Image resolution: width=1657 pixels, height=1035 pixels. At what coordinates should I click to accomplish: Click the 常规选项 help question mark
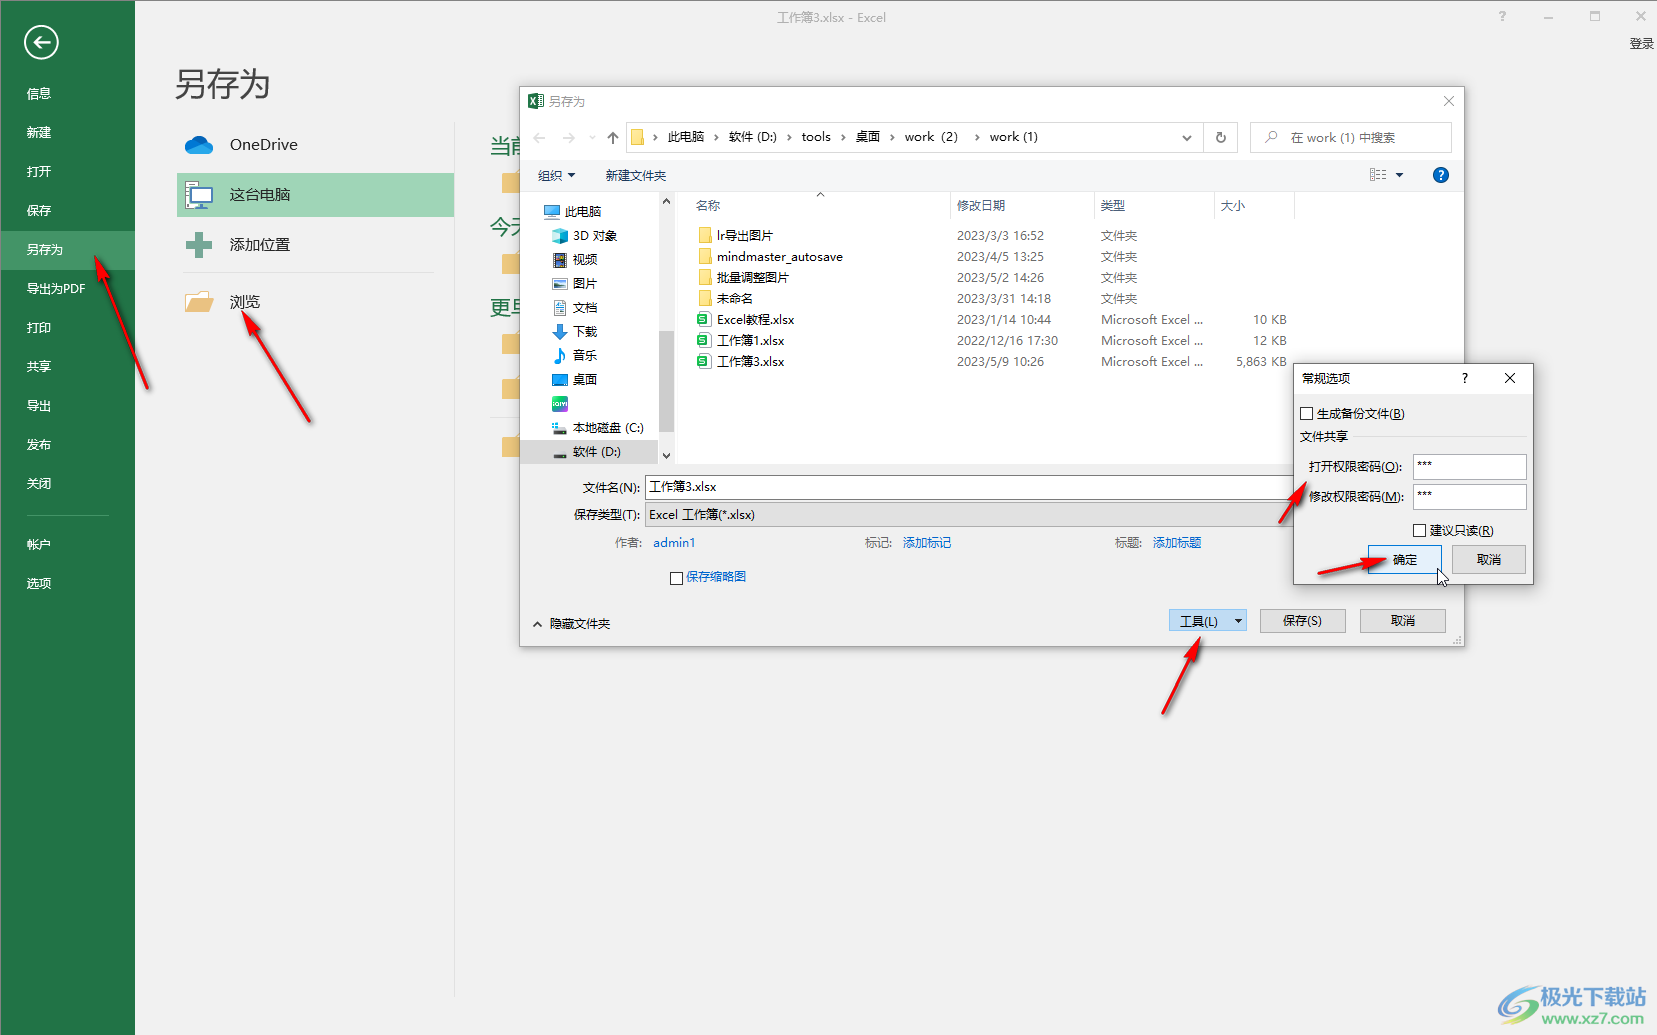[x=1465, y=379]
